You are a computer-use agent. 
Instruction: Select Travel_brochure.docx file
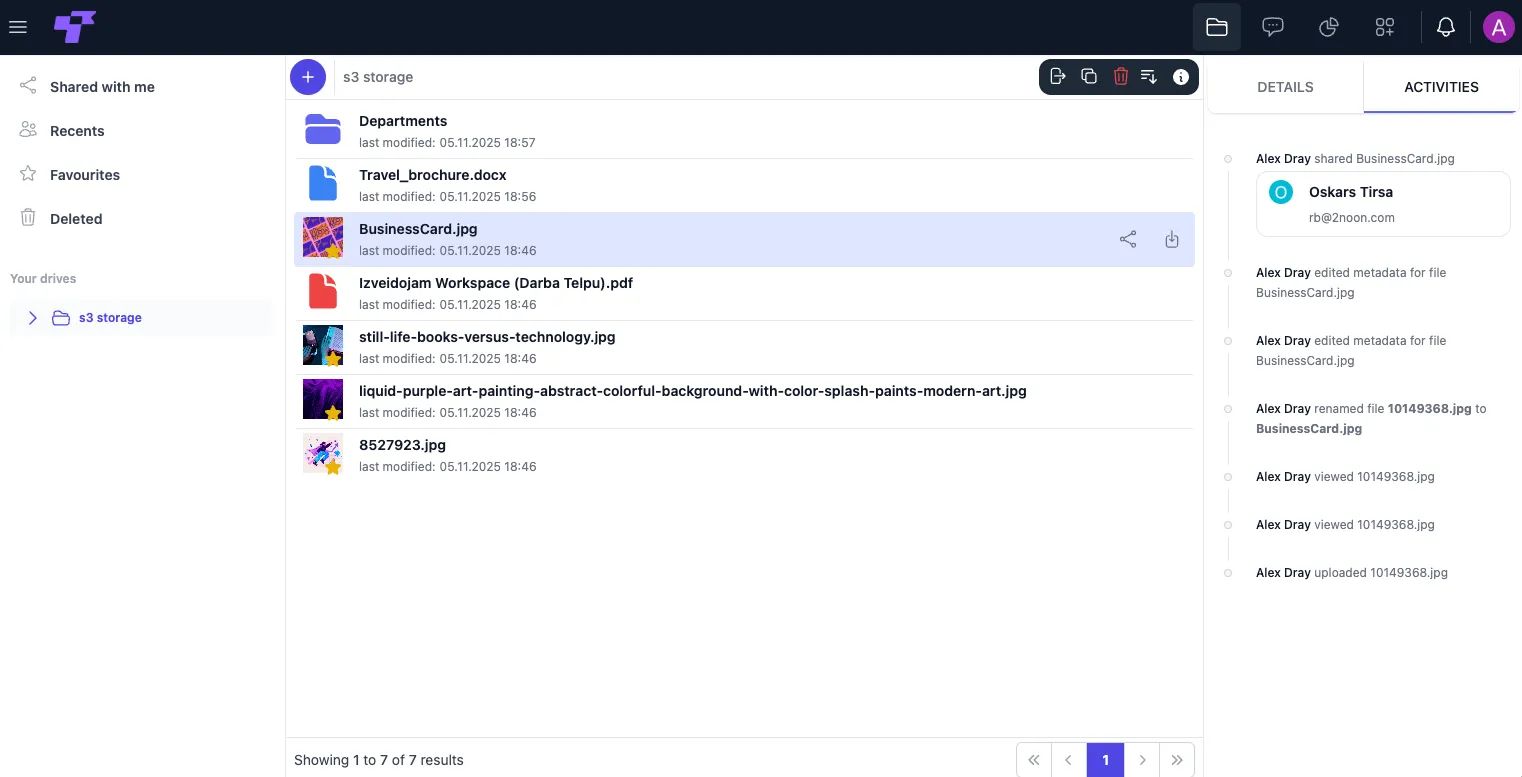click(x=744, y=185)
